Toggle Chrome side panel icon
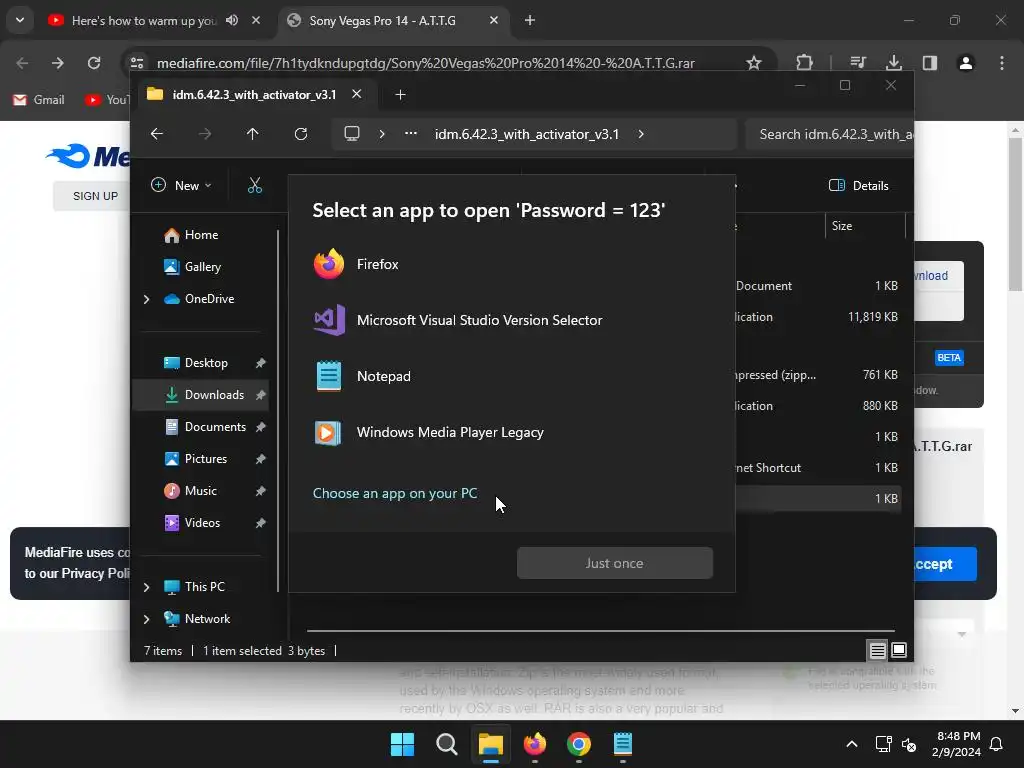Image resolution: width=1024 pixels, height=768 pixels. [929, 63]
